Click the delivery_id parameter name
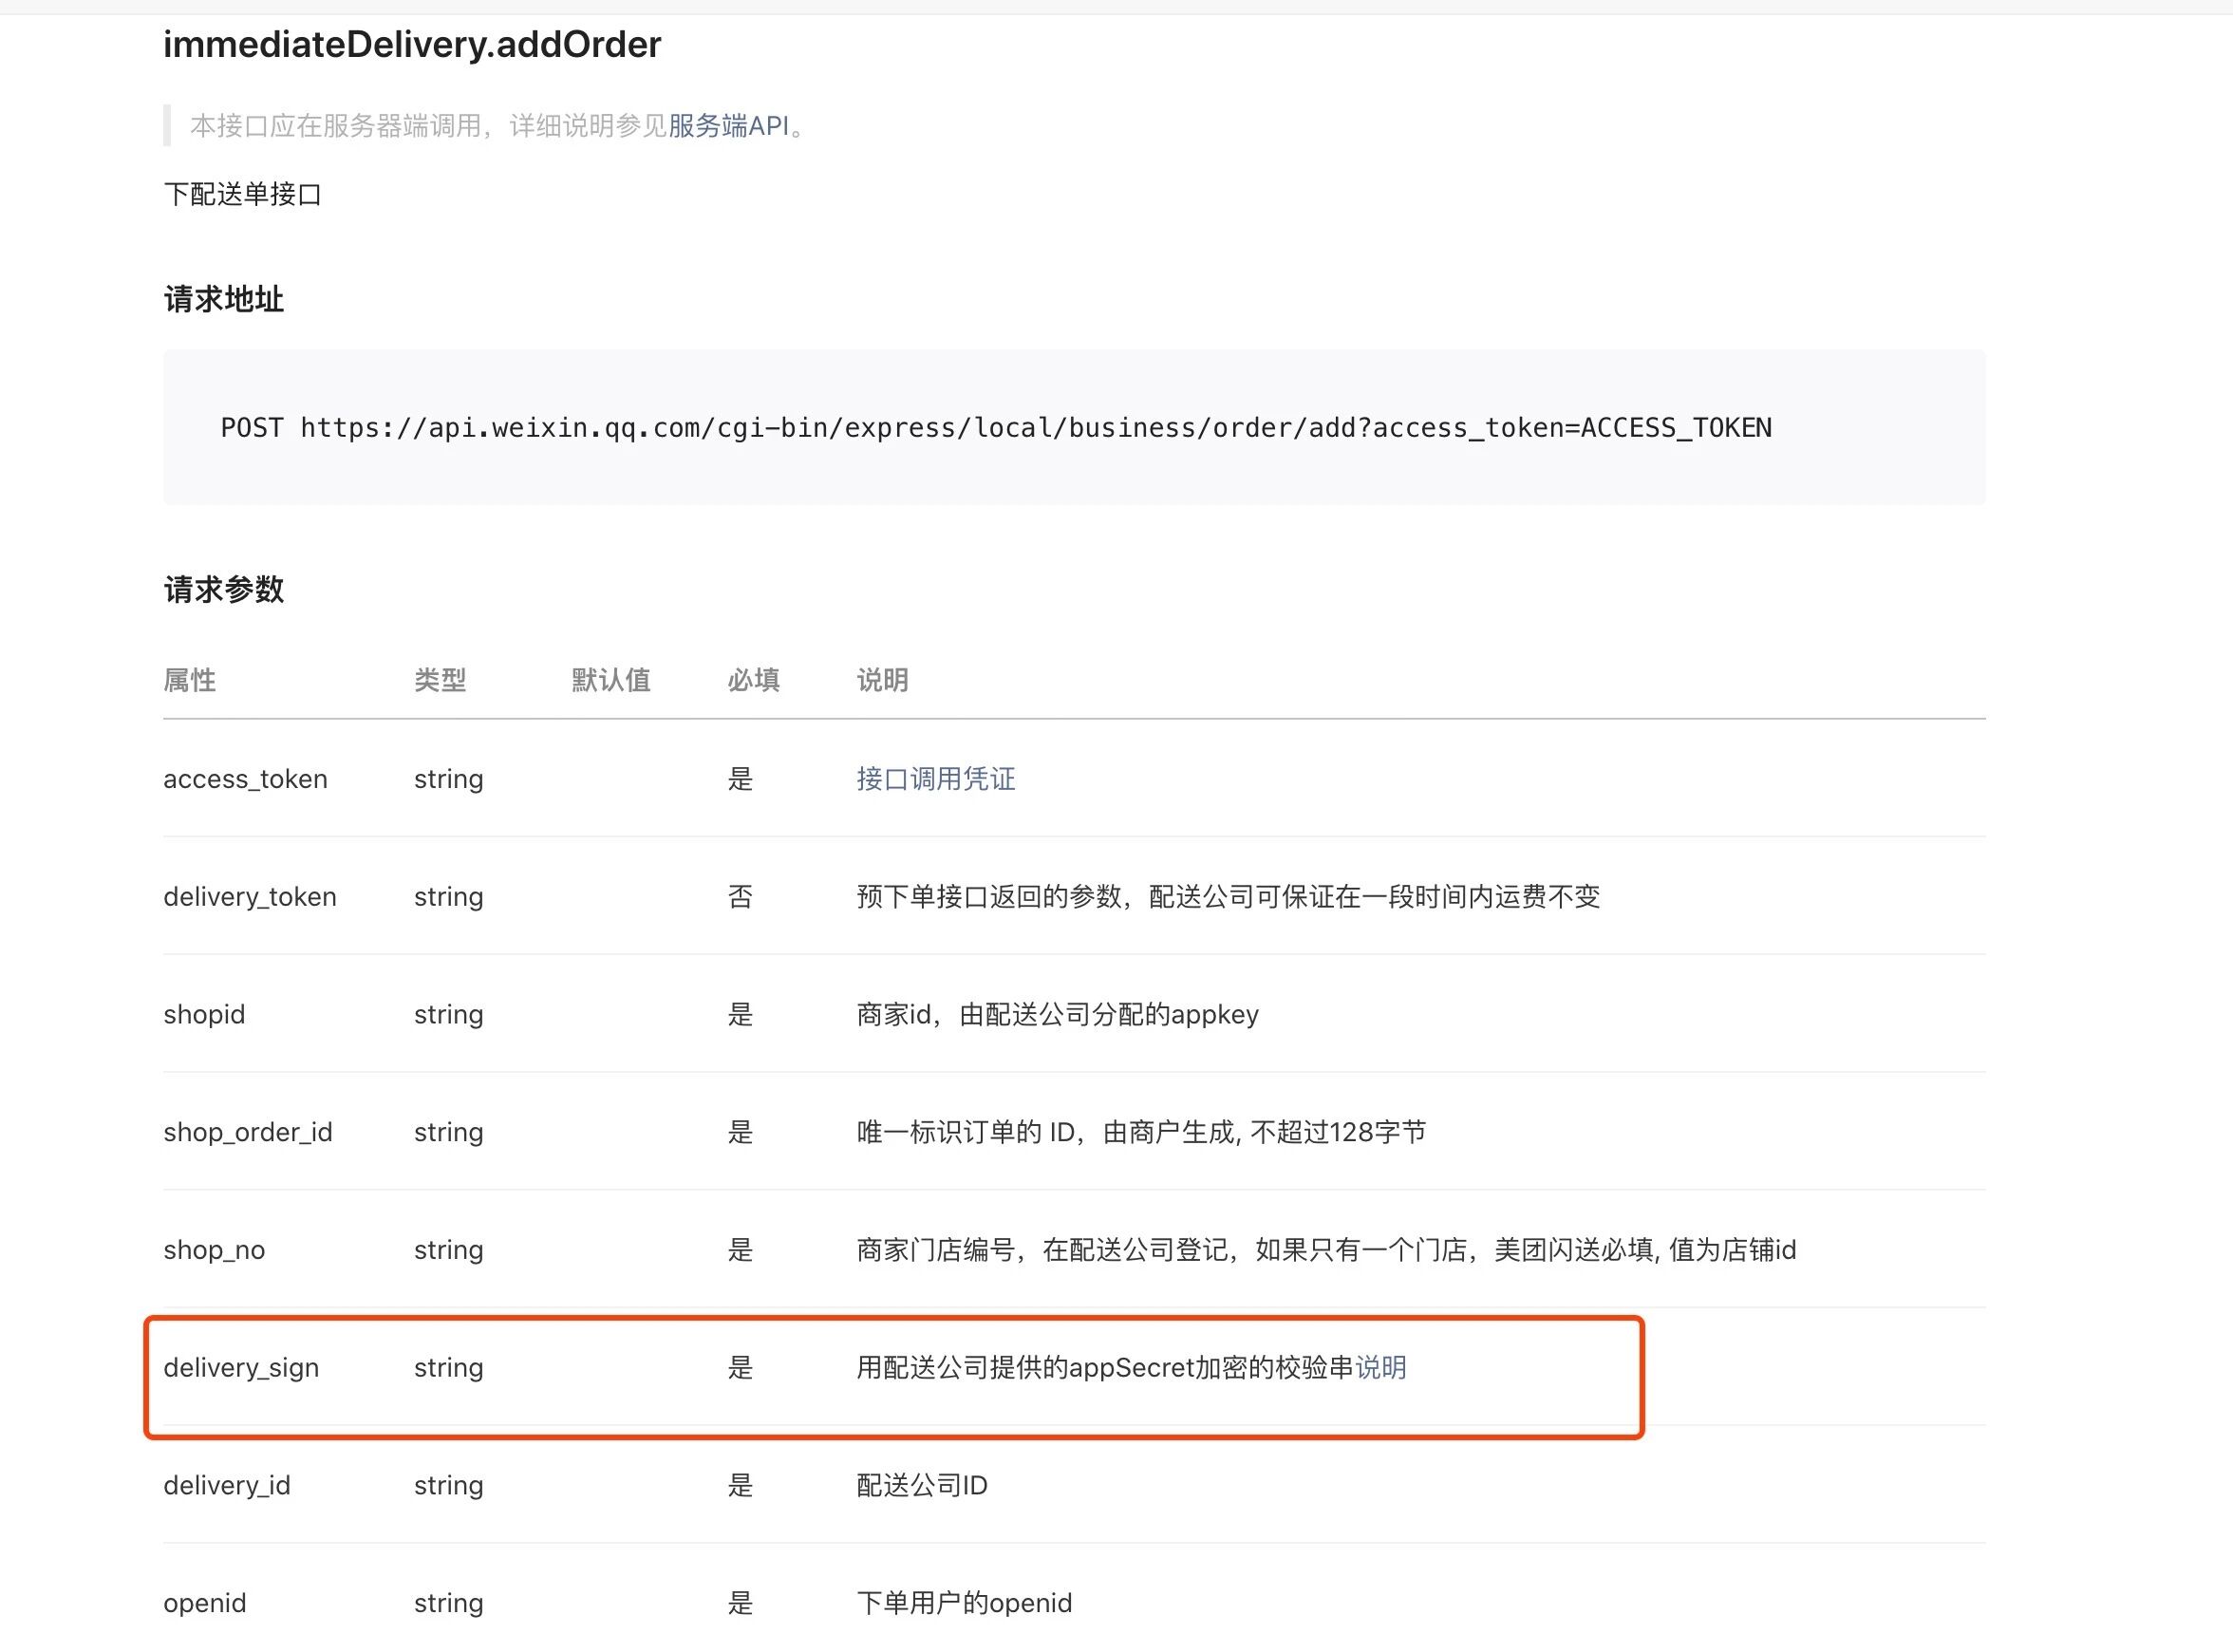2233x1652 pixels. pos(227,1485)
